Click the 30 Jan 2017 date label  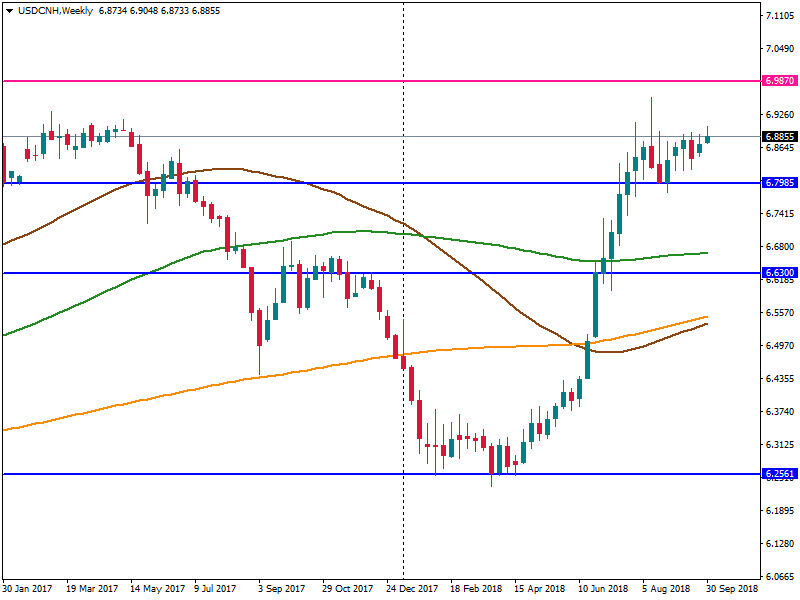28,590
